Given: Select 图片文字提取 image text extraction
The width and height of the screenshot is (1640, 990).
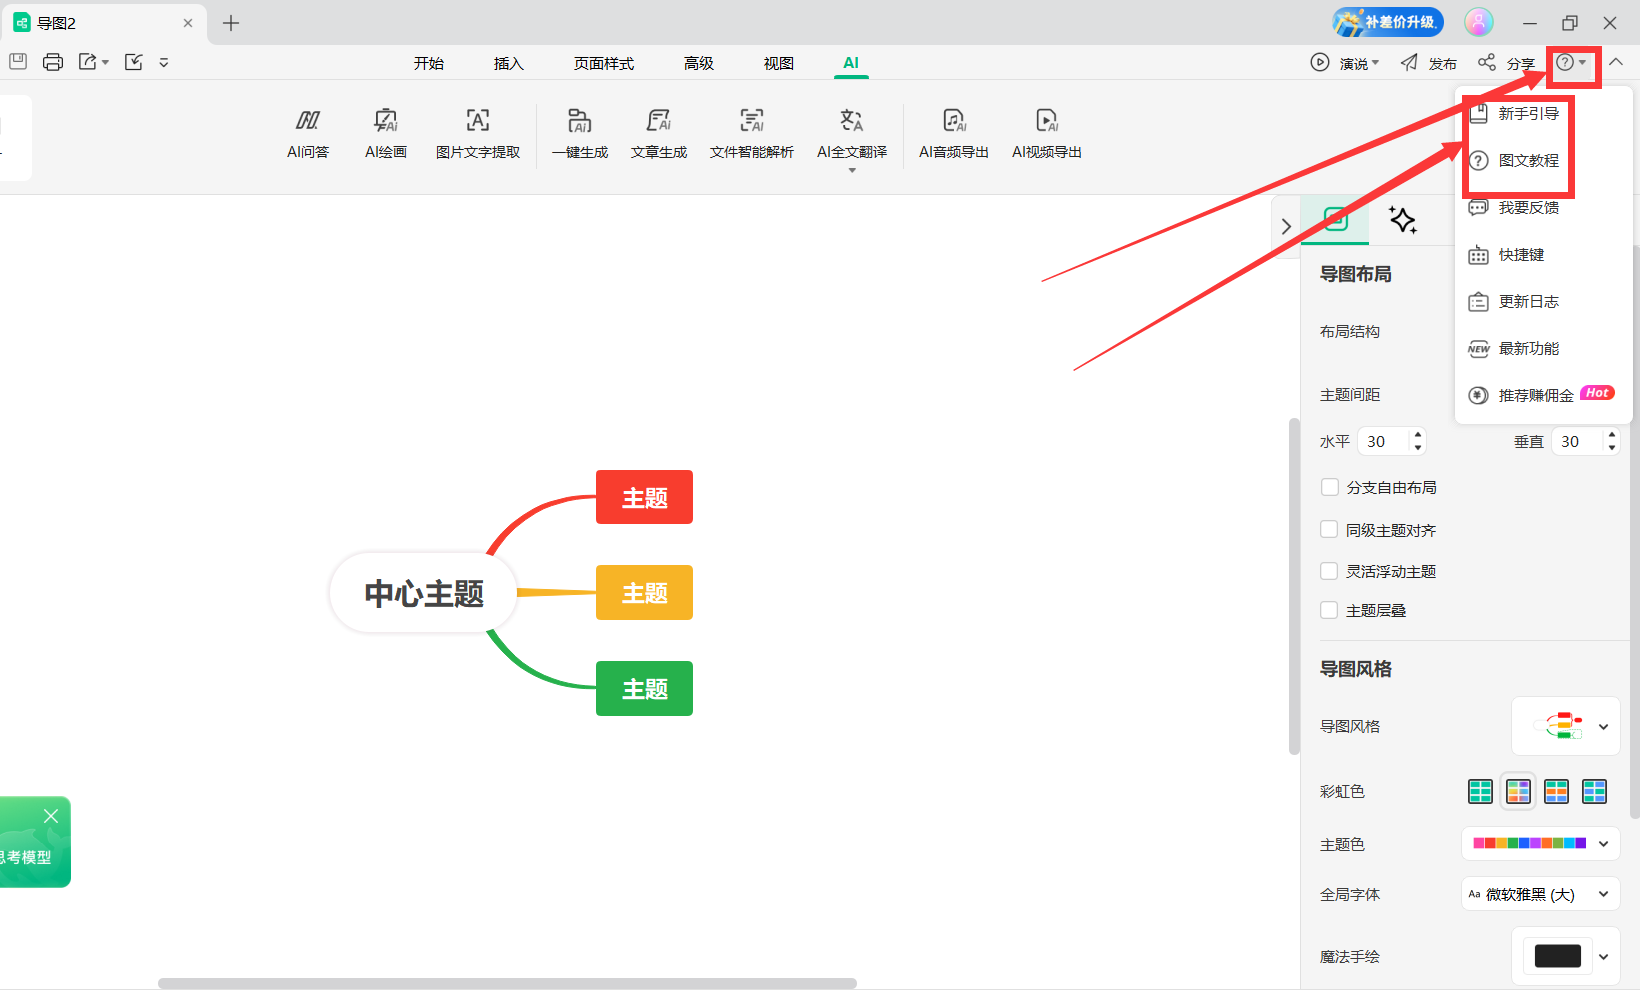Looking at the screenshot, I should (x=478, y=135).
